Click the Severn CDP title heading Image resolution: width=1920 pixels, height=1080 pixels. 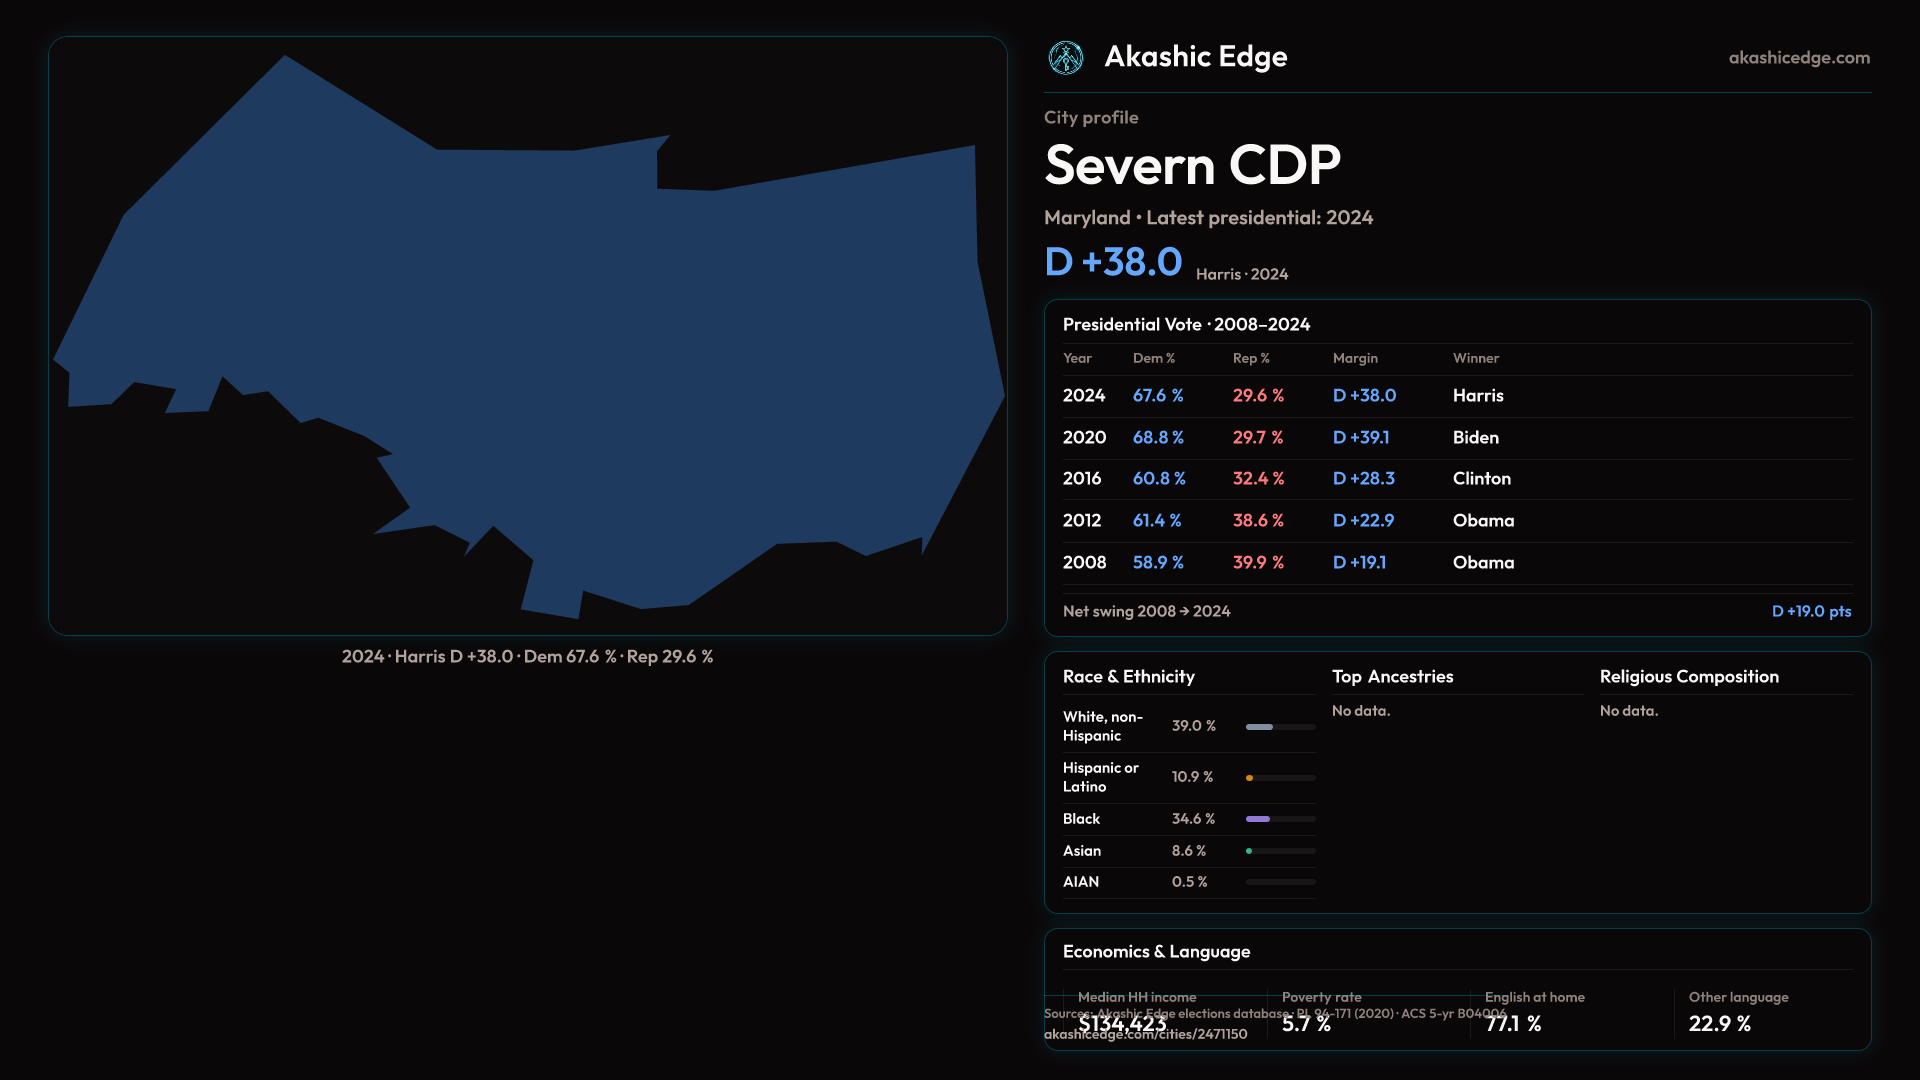pyautogui.click(x=1192, y=165)
